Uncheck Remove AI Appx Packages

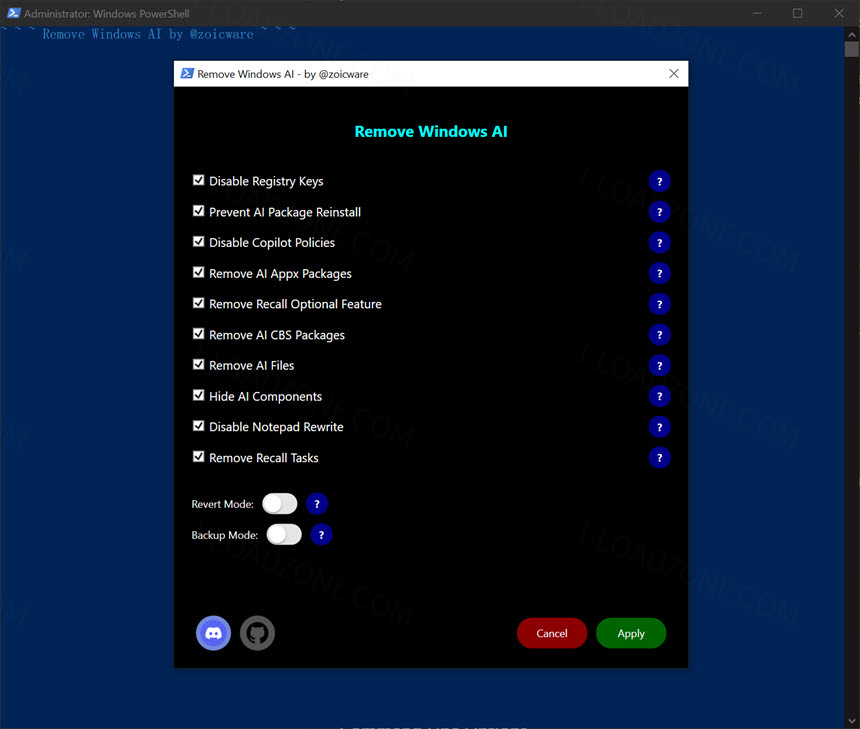[199, 273]
